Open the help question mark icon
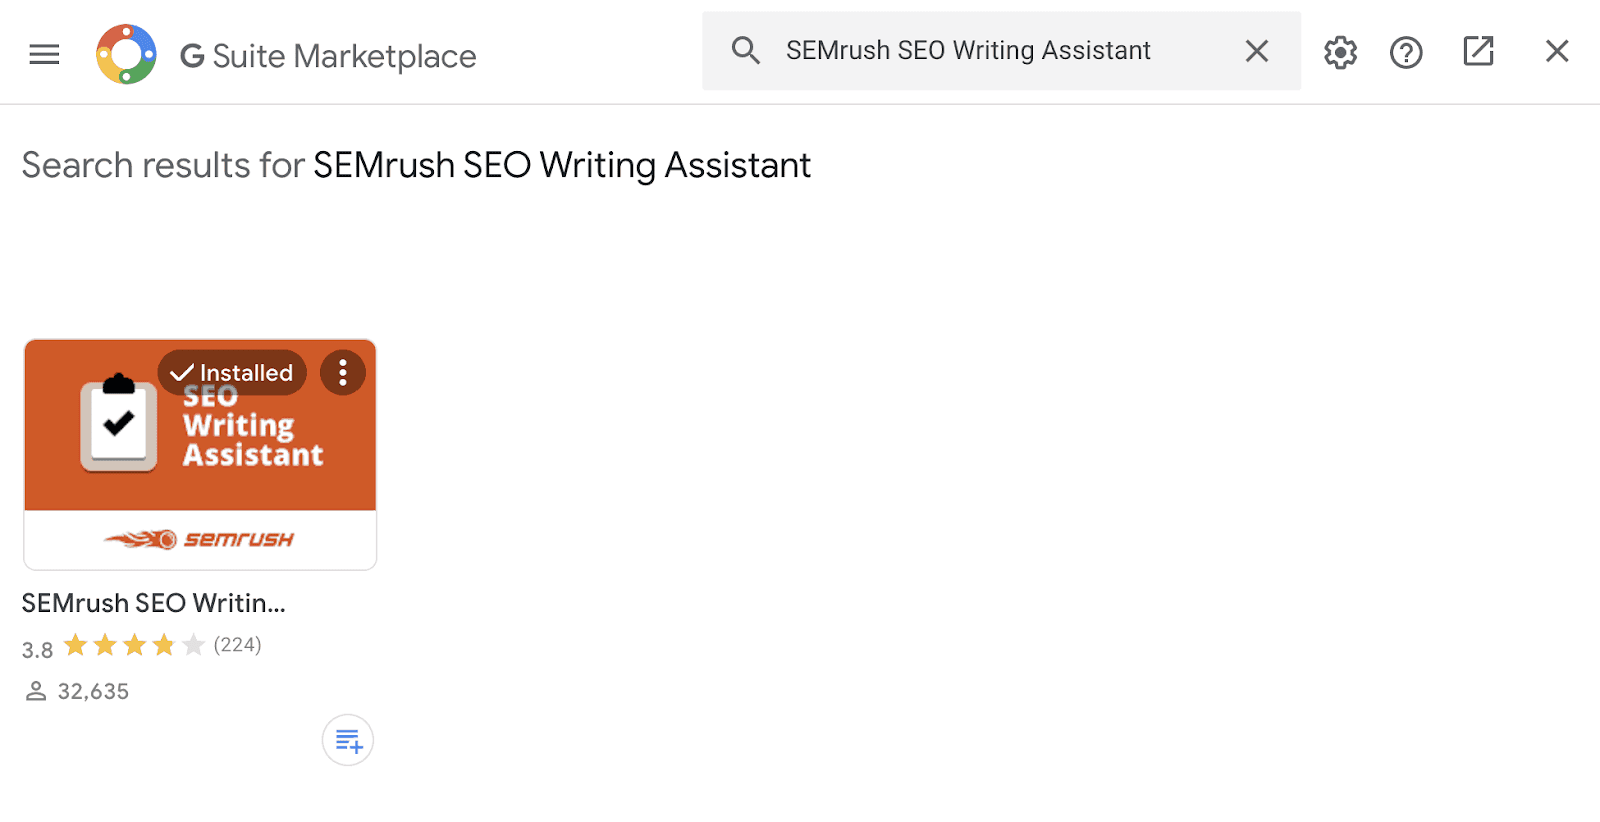Screen dimensions: 1600x822 point(1406,52)
